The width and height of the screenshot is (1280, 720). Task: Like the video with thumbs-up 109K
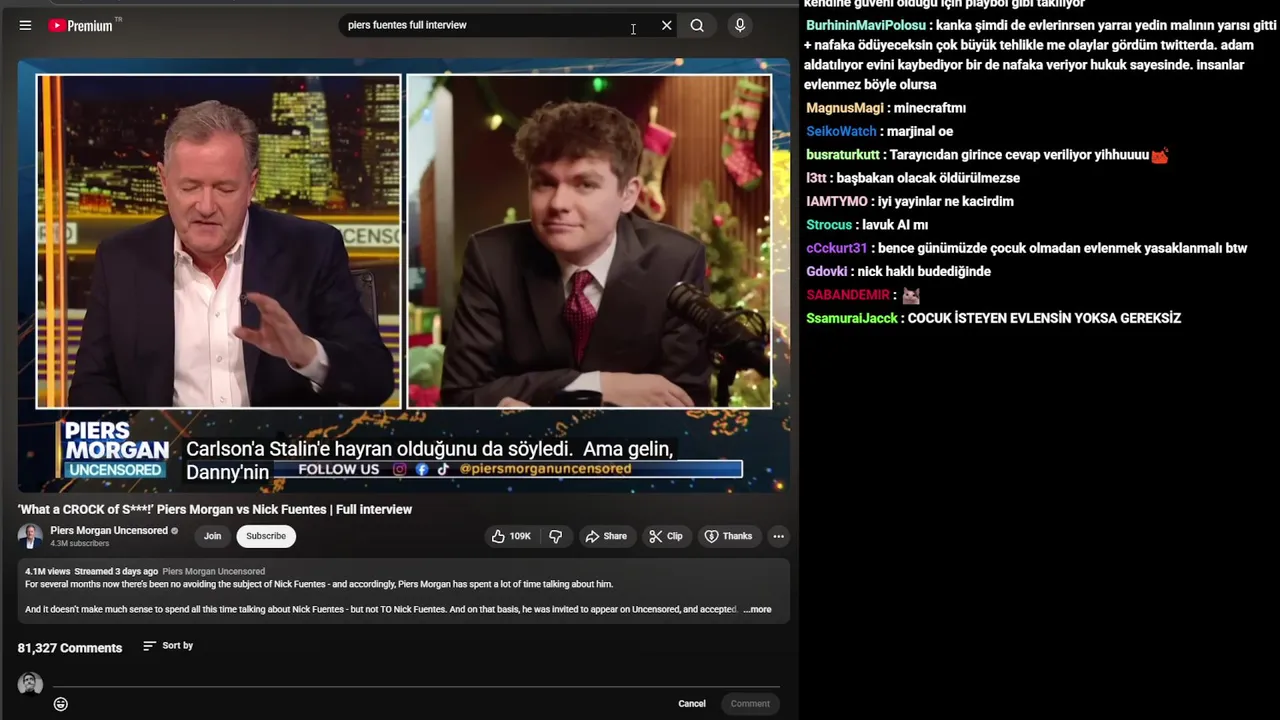tap(511, 536)
